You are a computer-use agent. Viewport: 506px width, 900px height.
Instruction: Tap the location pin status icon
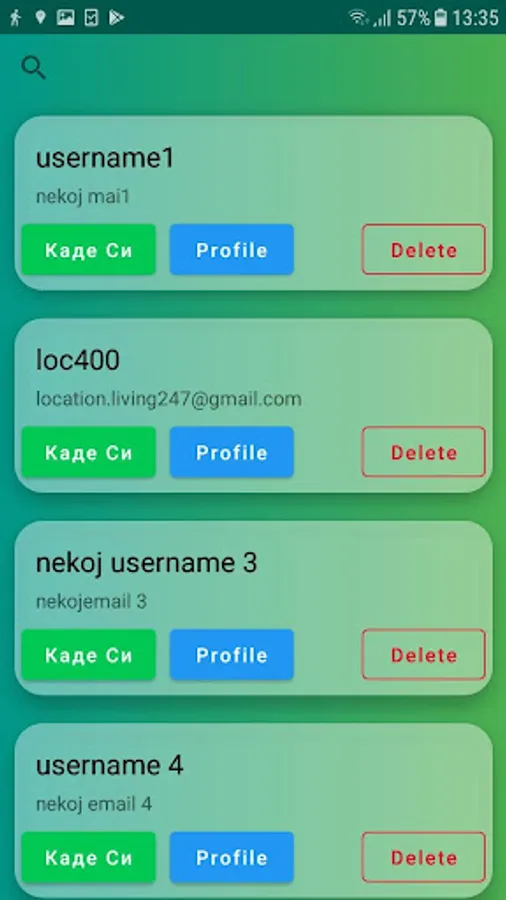coord(40,18)
